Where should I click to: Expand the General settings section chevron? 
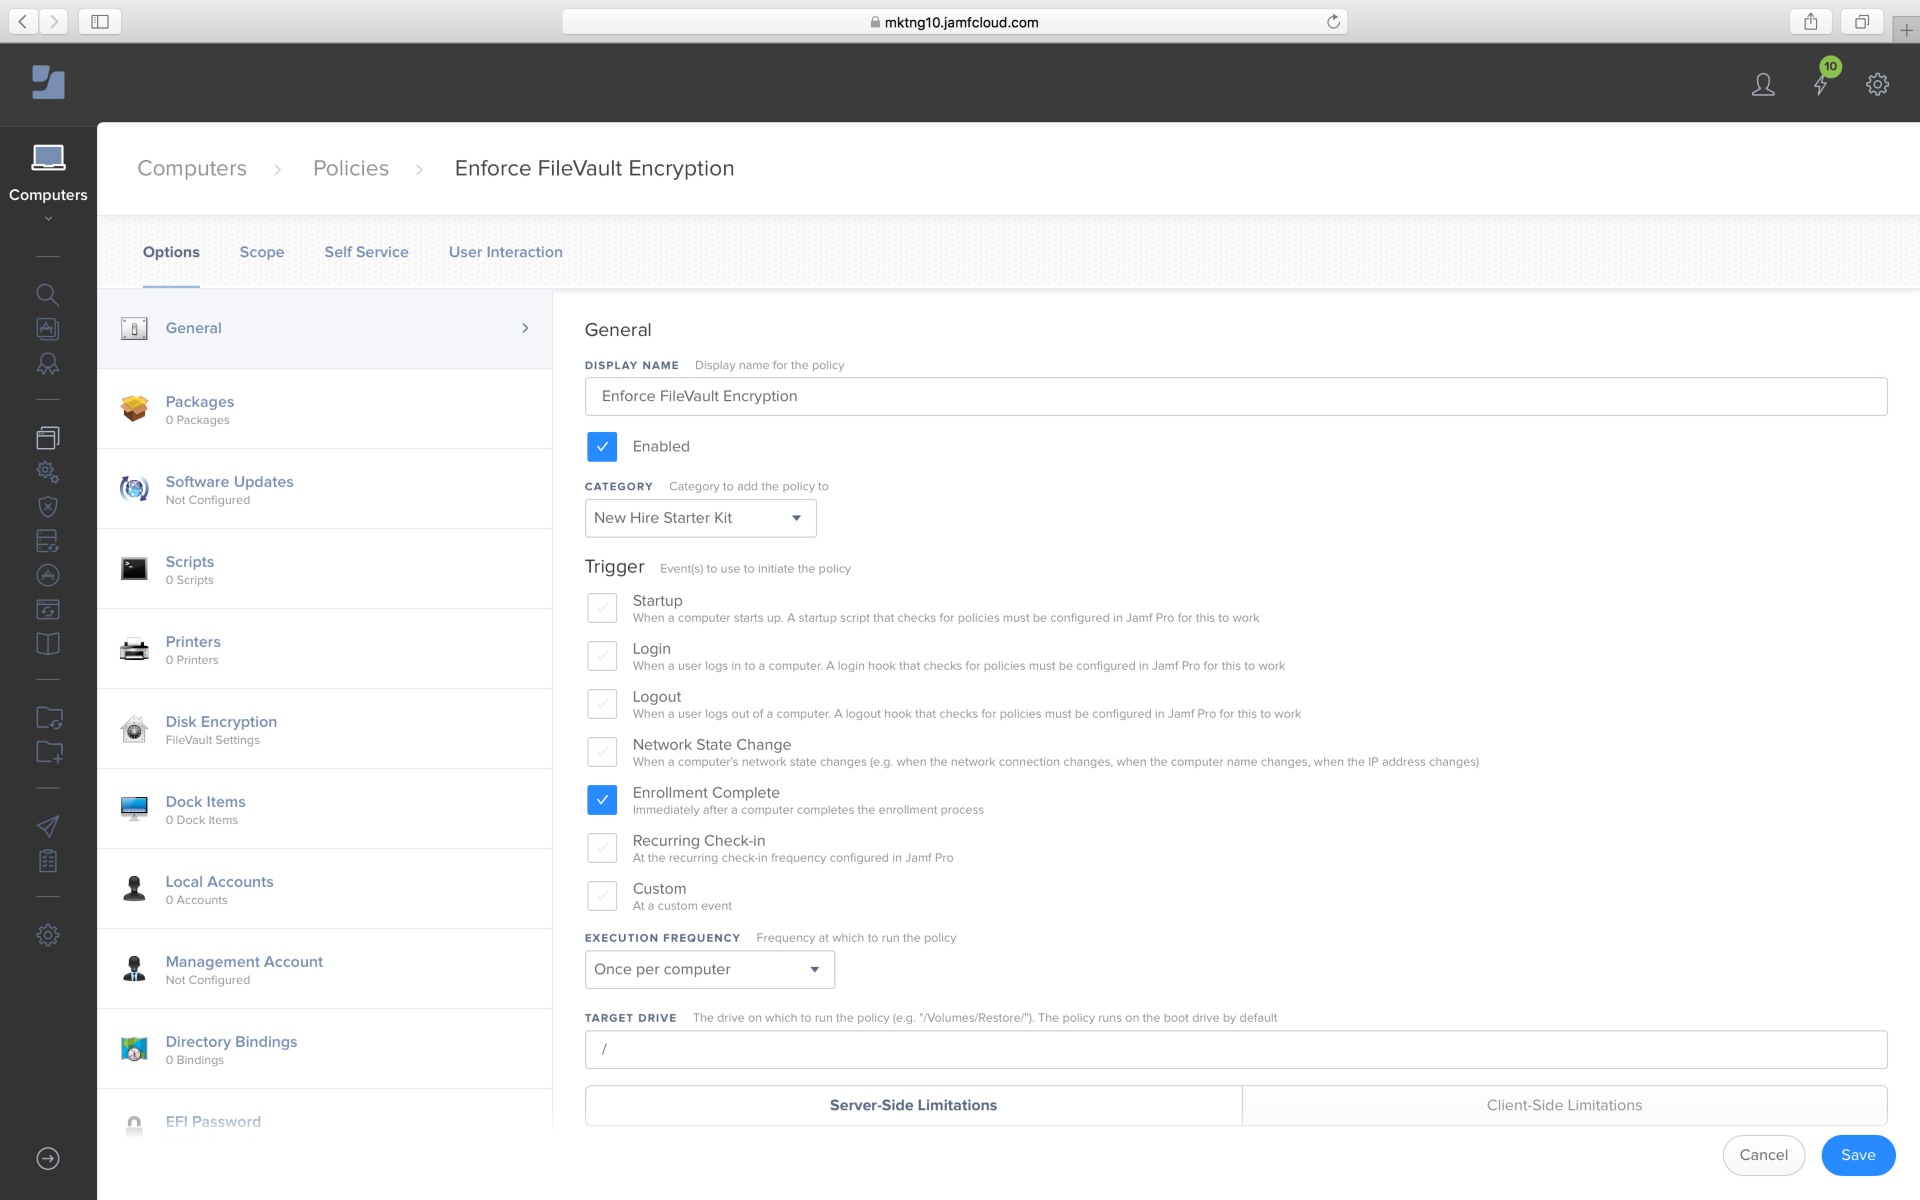click(x=524, y=327)
